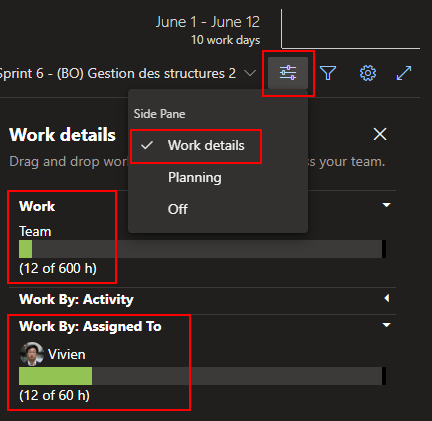This screenshot has width=432, height=421.
Task: Enter full screen mode with arrows icon
Action: (404, 73)
